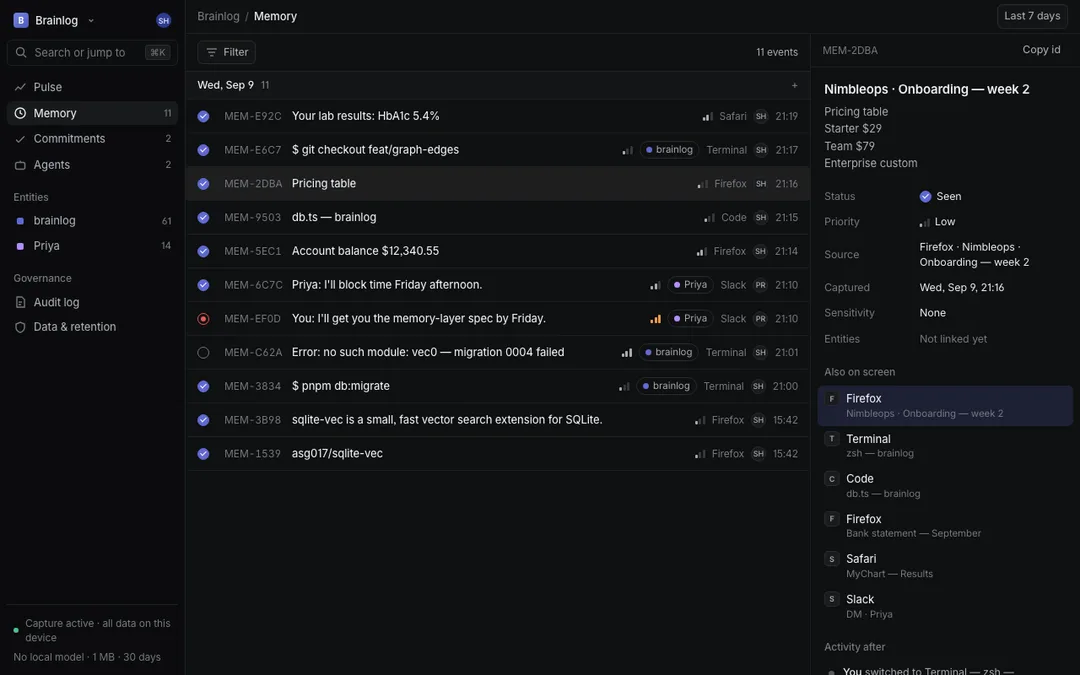Click Not linked yet under Entities
The width and height of the screenshot is (1080, 675).
[x=953, y=339]
